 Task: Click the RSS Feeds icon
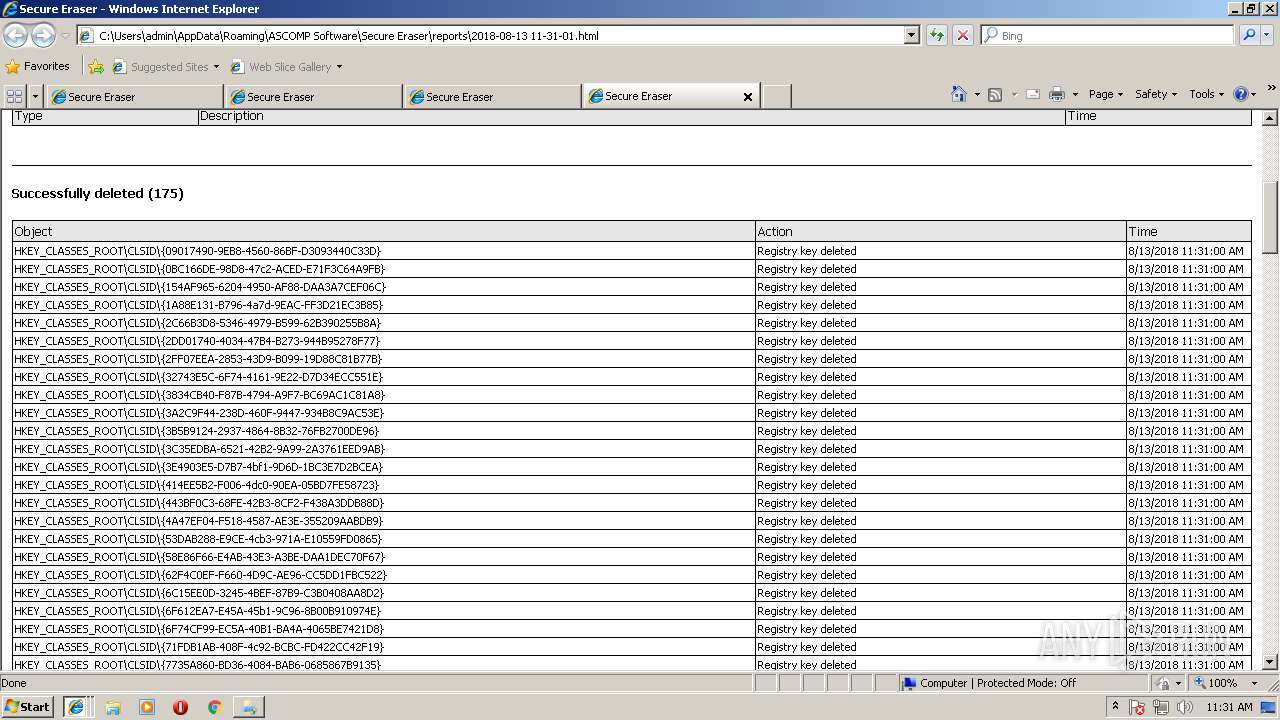coord(995,94)
